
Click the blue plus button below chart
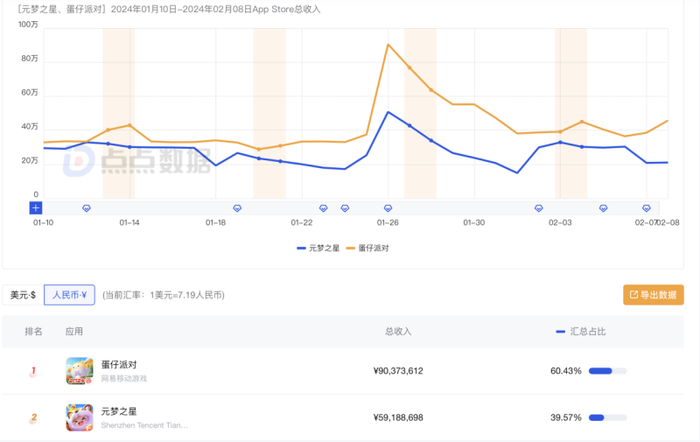coord(35,208)
